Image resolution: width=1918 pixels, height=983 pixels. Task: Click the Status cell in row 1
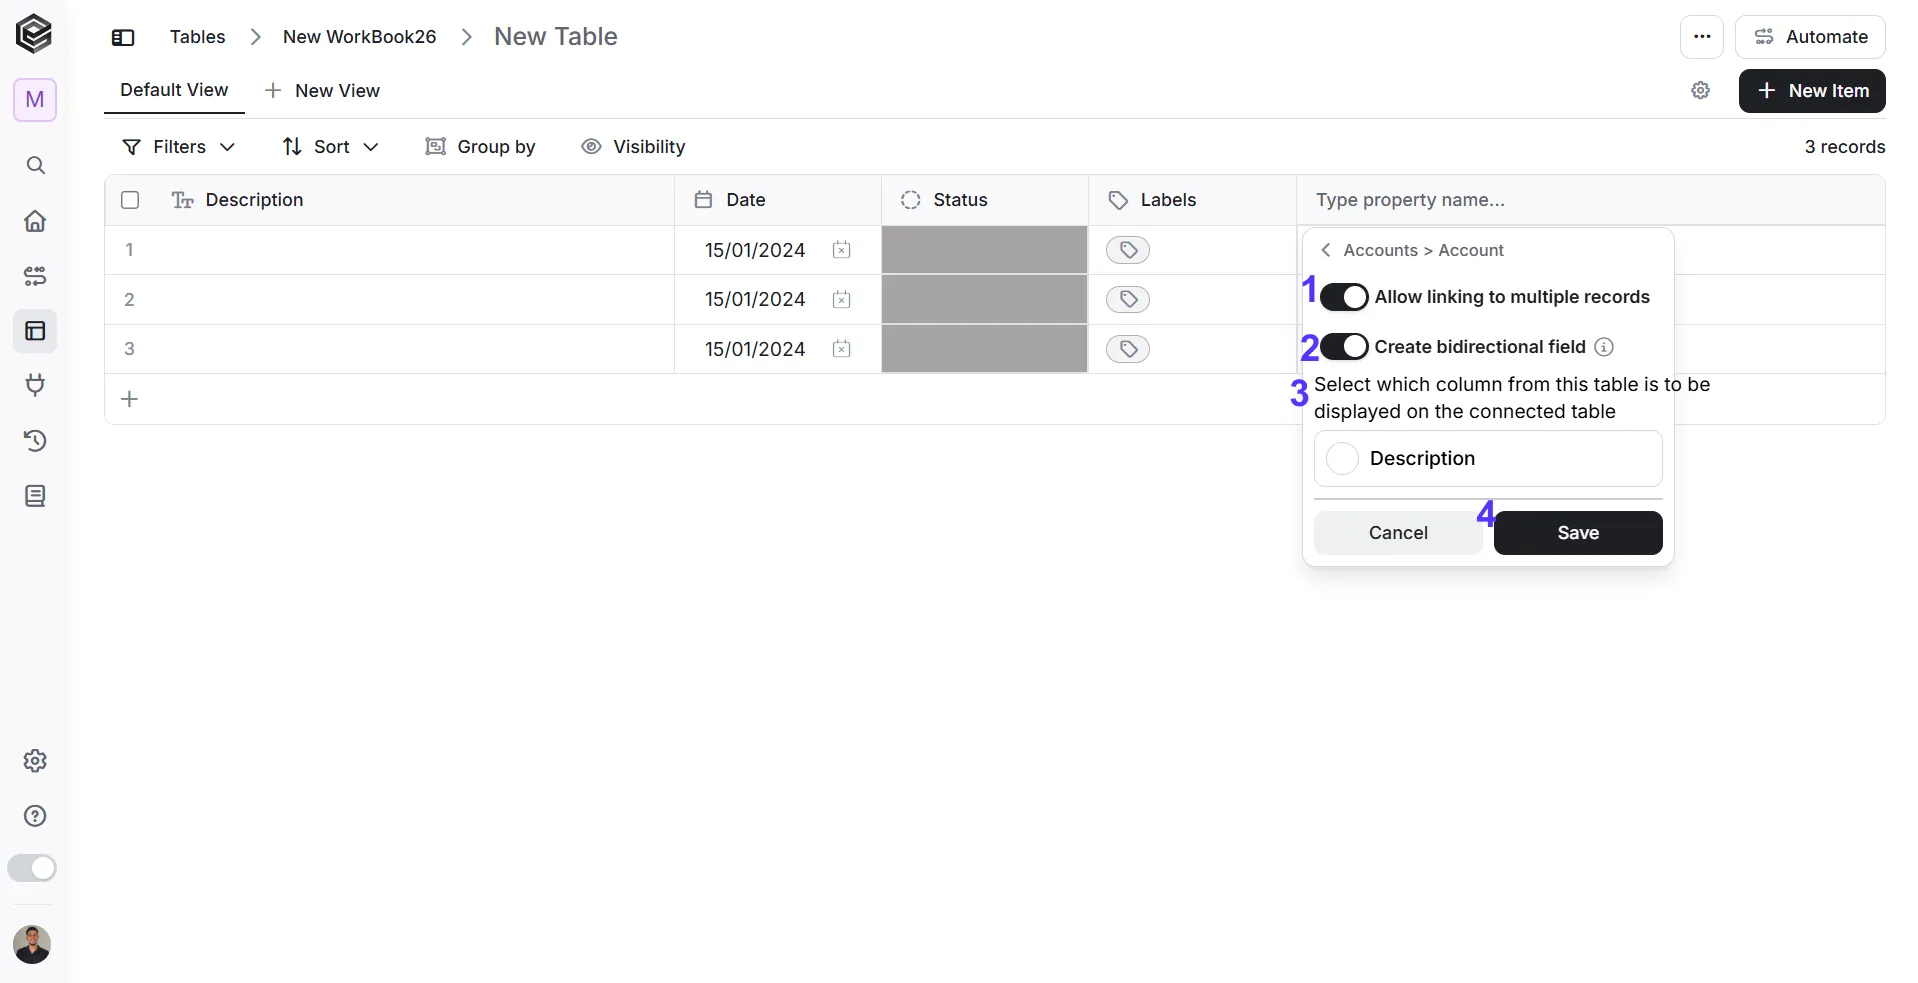(984, 250)
